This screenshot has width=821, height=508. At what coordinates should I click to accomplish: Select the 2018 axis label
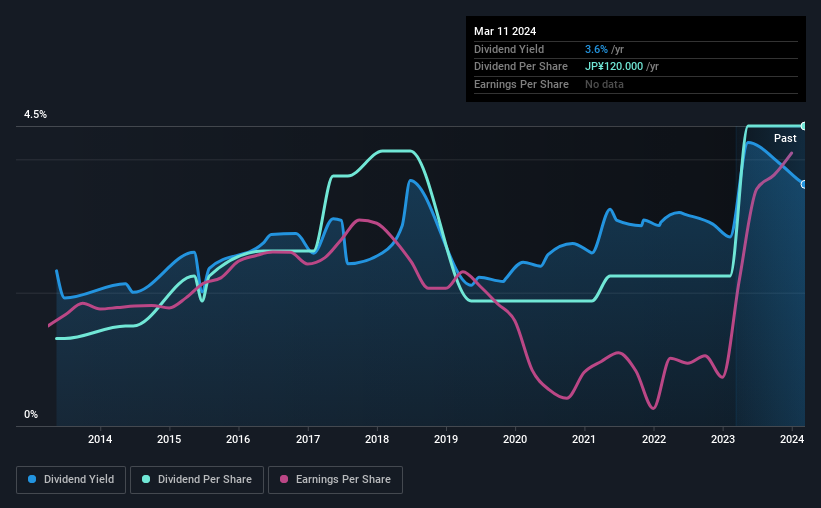pos(377,439)
